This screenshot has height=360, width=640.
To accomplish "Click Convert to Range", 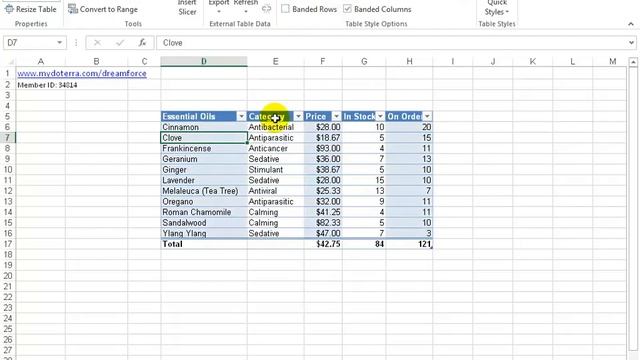I will coord(103,9).
